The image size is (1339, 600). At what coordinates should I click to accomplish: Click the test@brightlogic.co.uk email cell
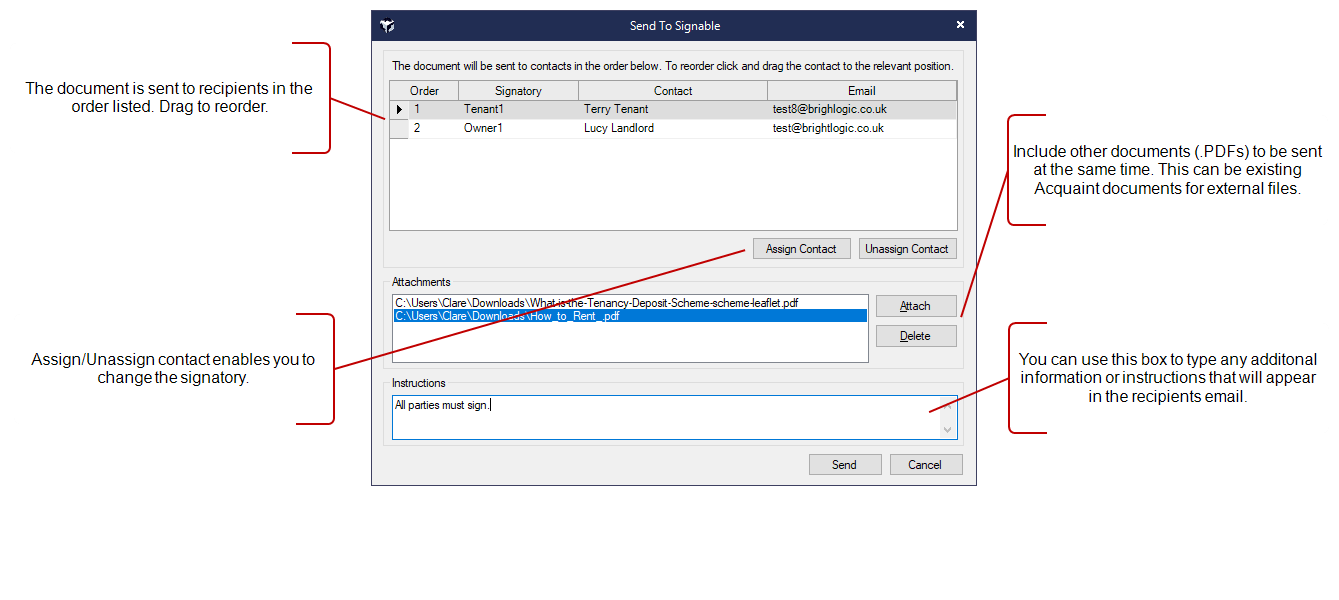coord(829,129)
